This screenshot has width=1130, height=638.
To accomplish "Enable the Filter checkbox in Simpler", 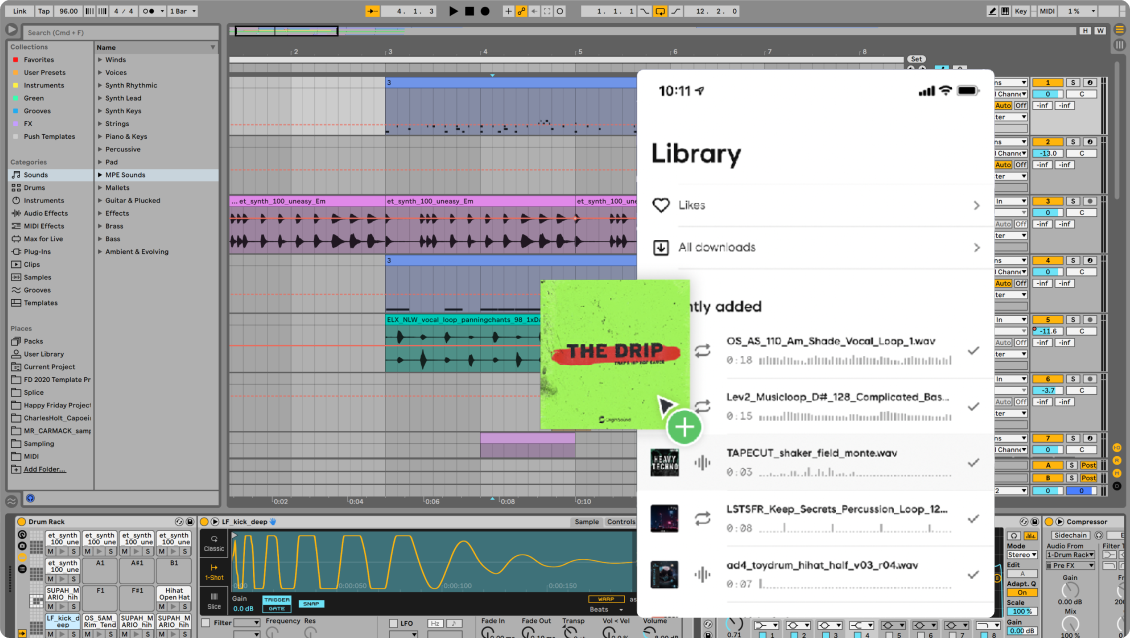I will (206, 623).
